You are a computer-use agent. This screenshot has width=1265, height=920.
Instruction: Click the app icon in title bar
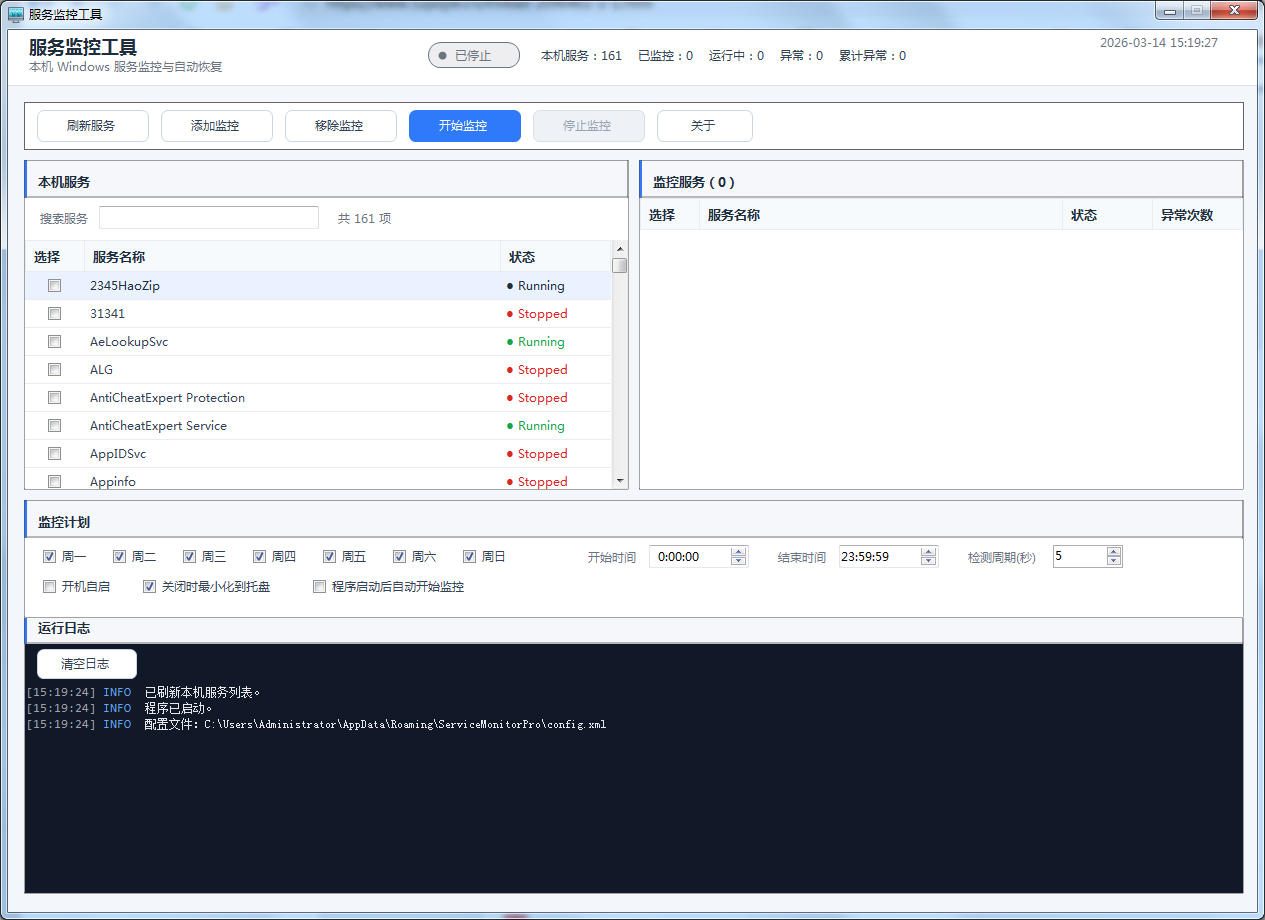click(16, 14)
